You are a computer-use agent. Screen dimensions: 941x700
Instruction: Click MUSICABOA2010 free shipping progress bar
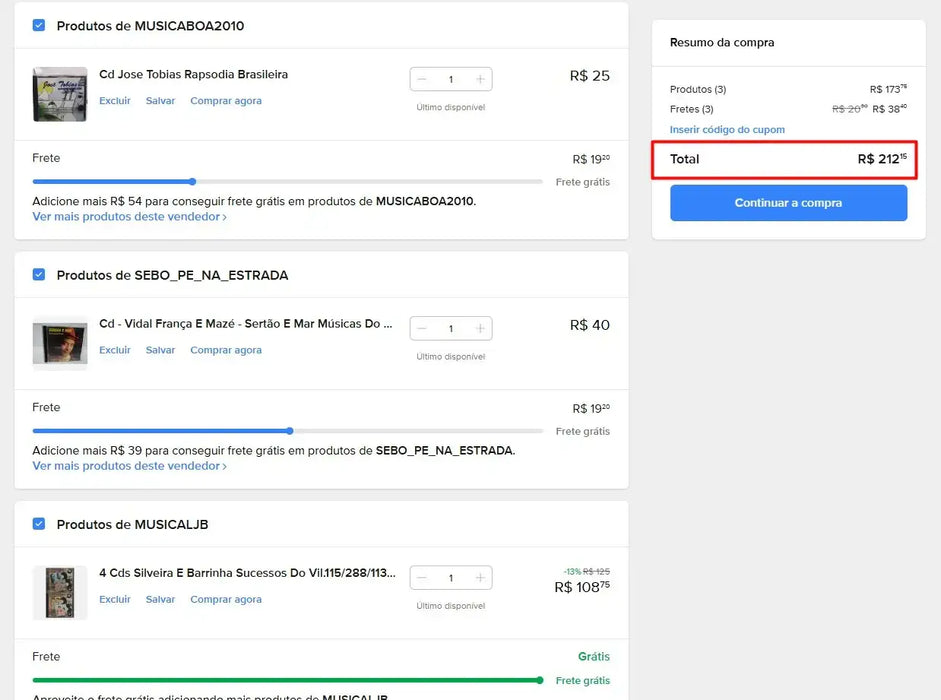pos(288,182)
